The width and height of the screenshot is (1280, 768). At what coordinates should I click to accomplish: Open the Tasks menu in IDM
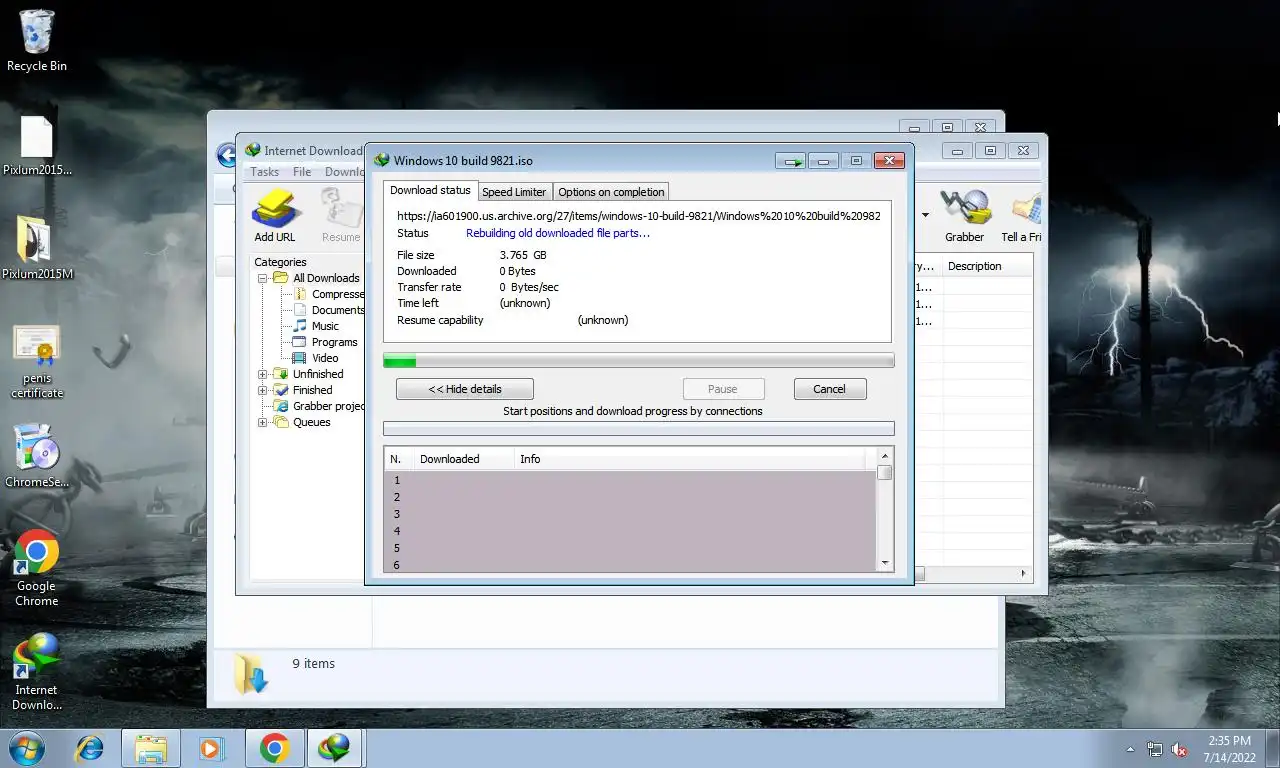point(265,172)
